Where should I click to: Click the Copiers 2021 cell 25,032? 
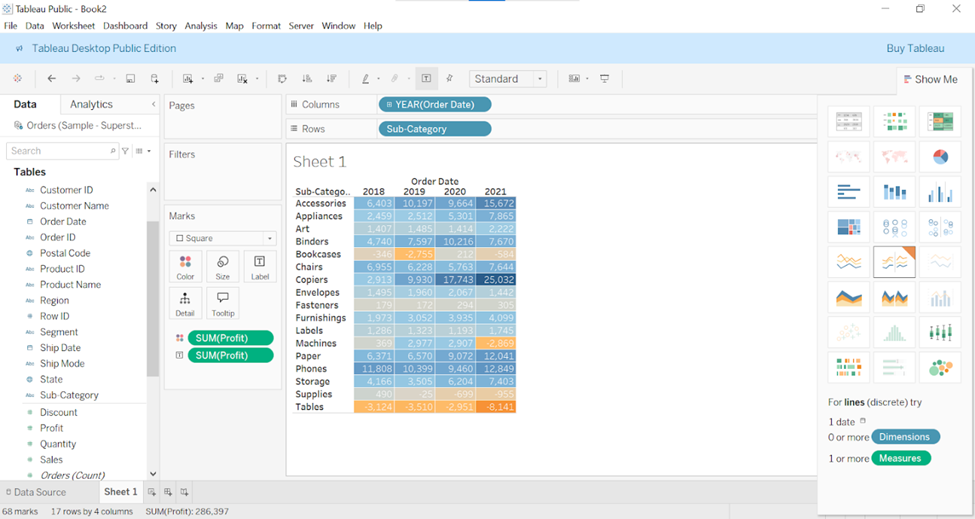point(496,280)
